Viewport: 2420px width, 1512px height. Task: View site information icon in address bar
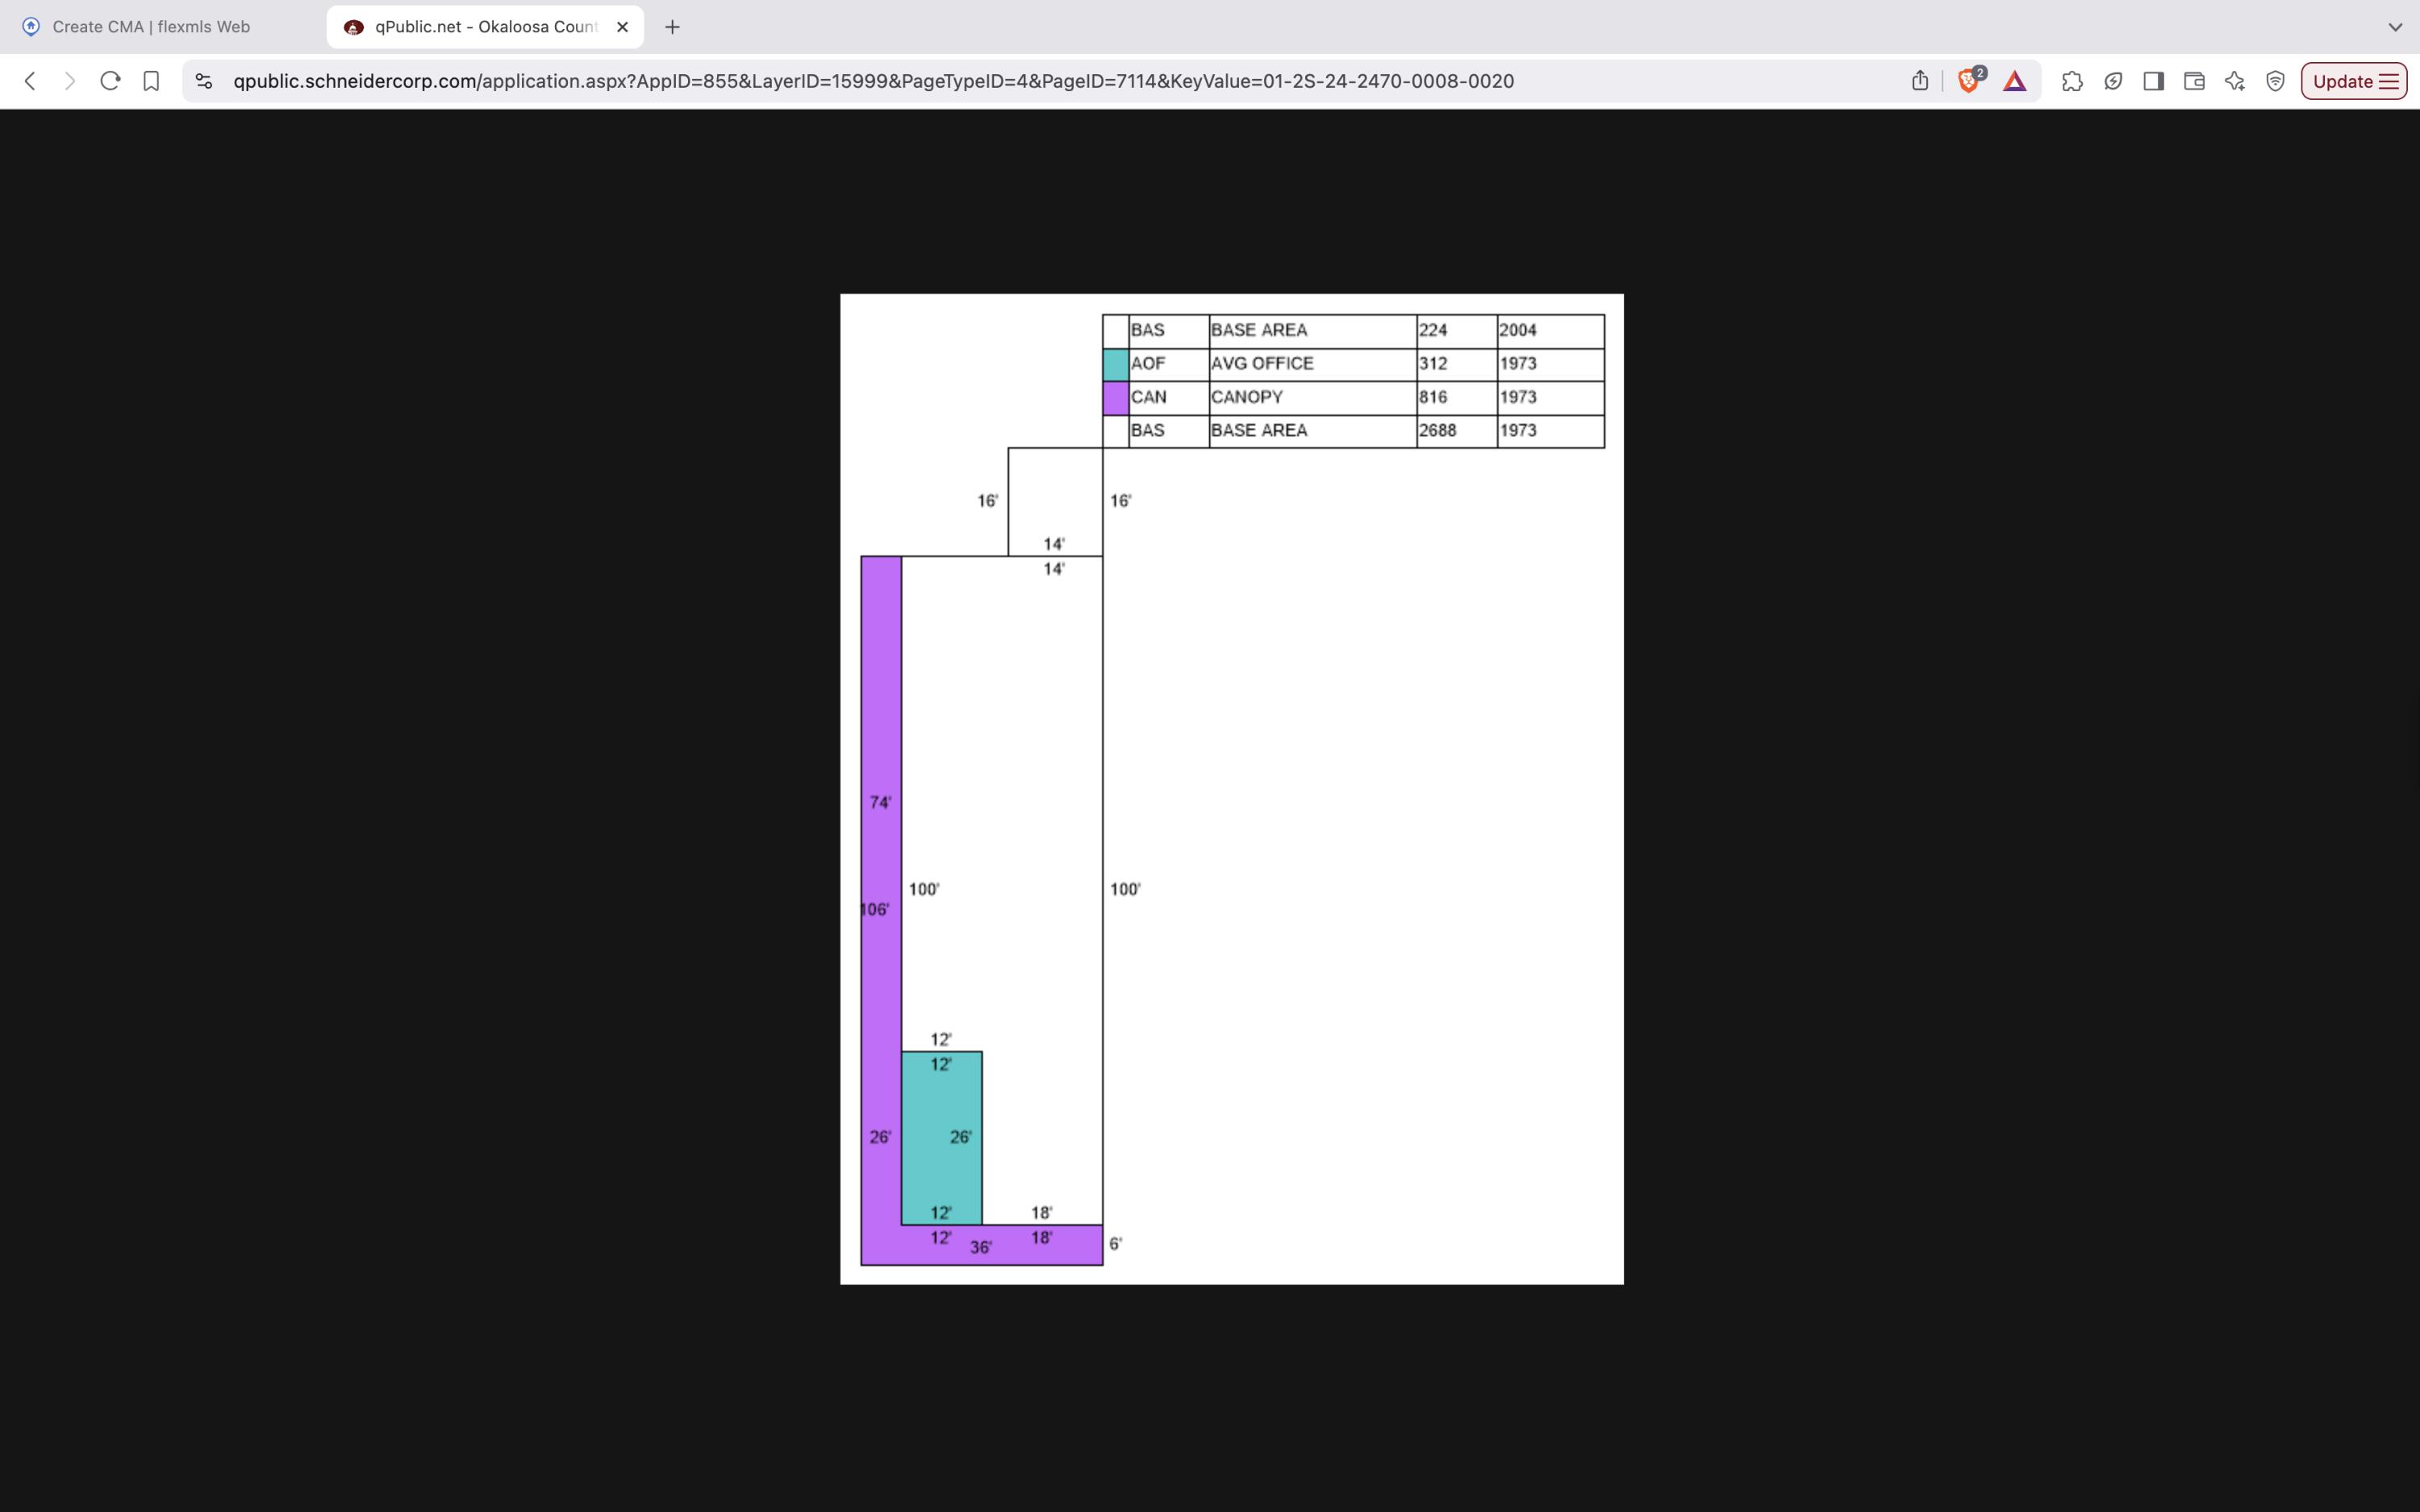(x=204, y=81)
